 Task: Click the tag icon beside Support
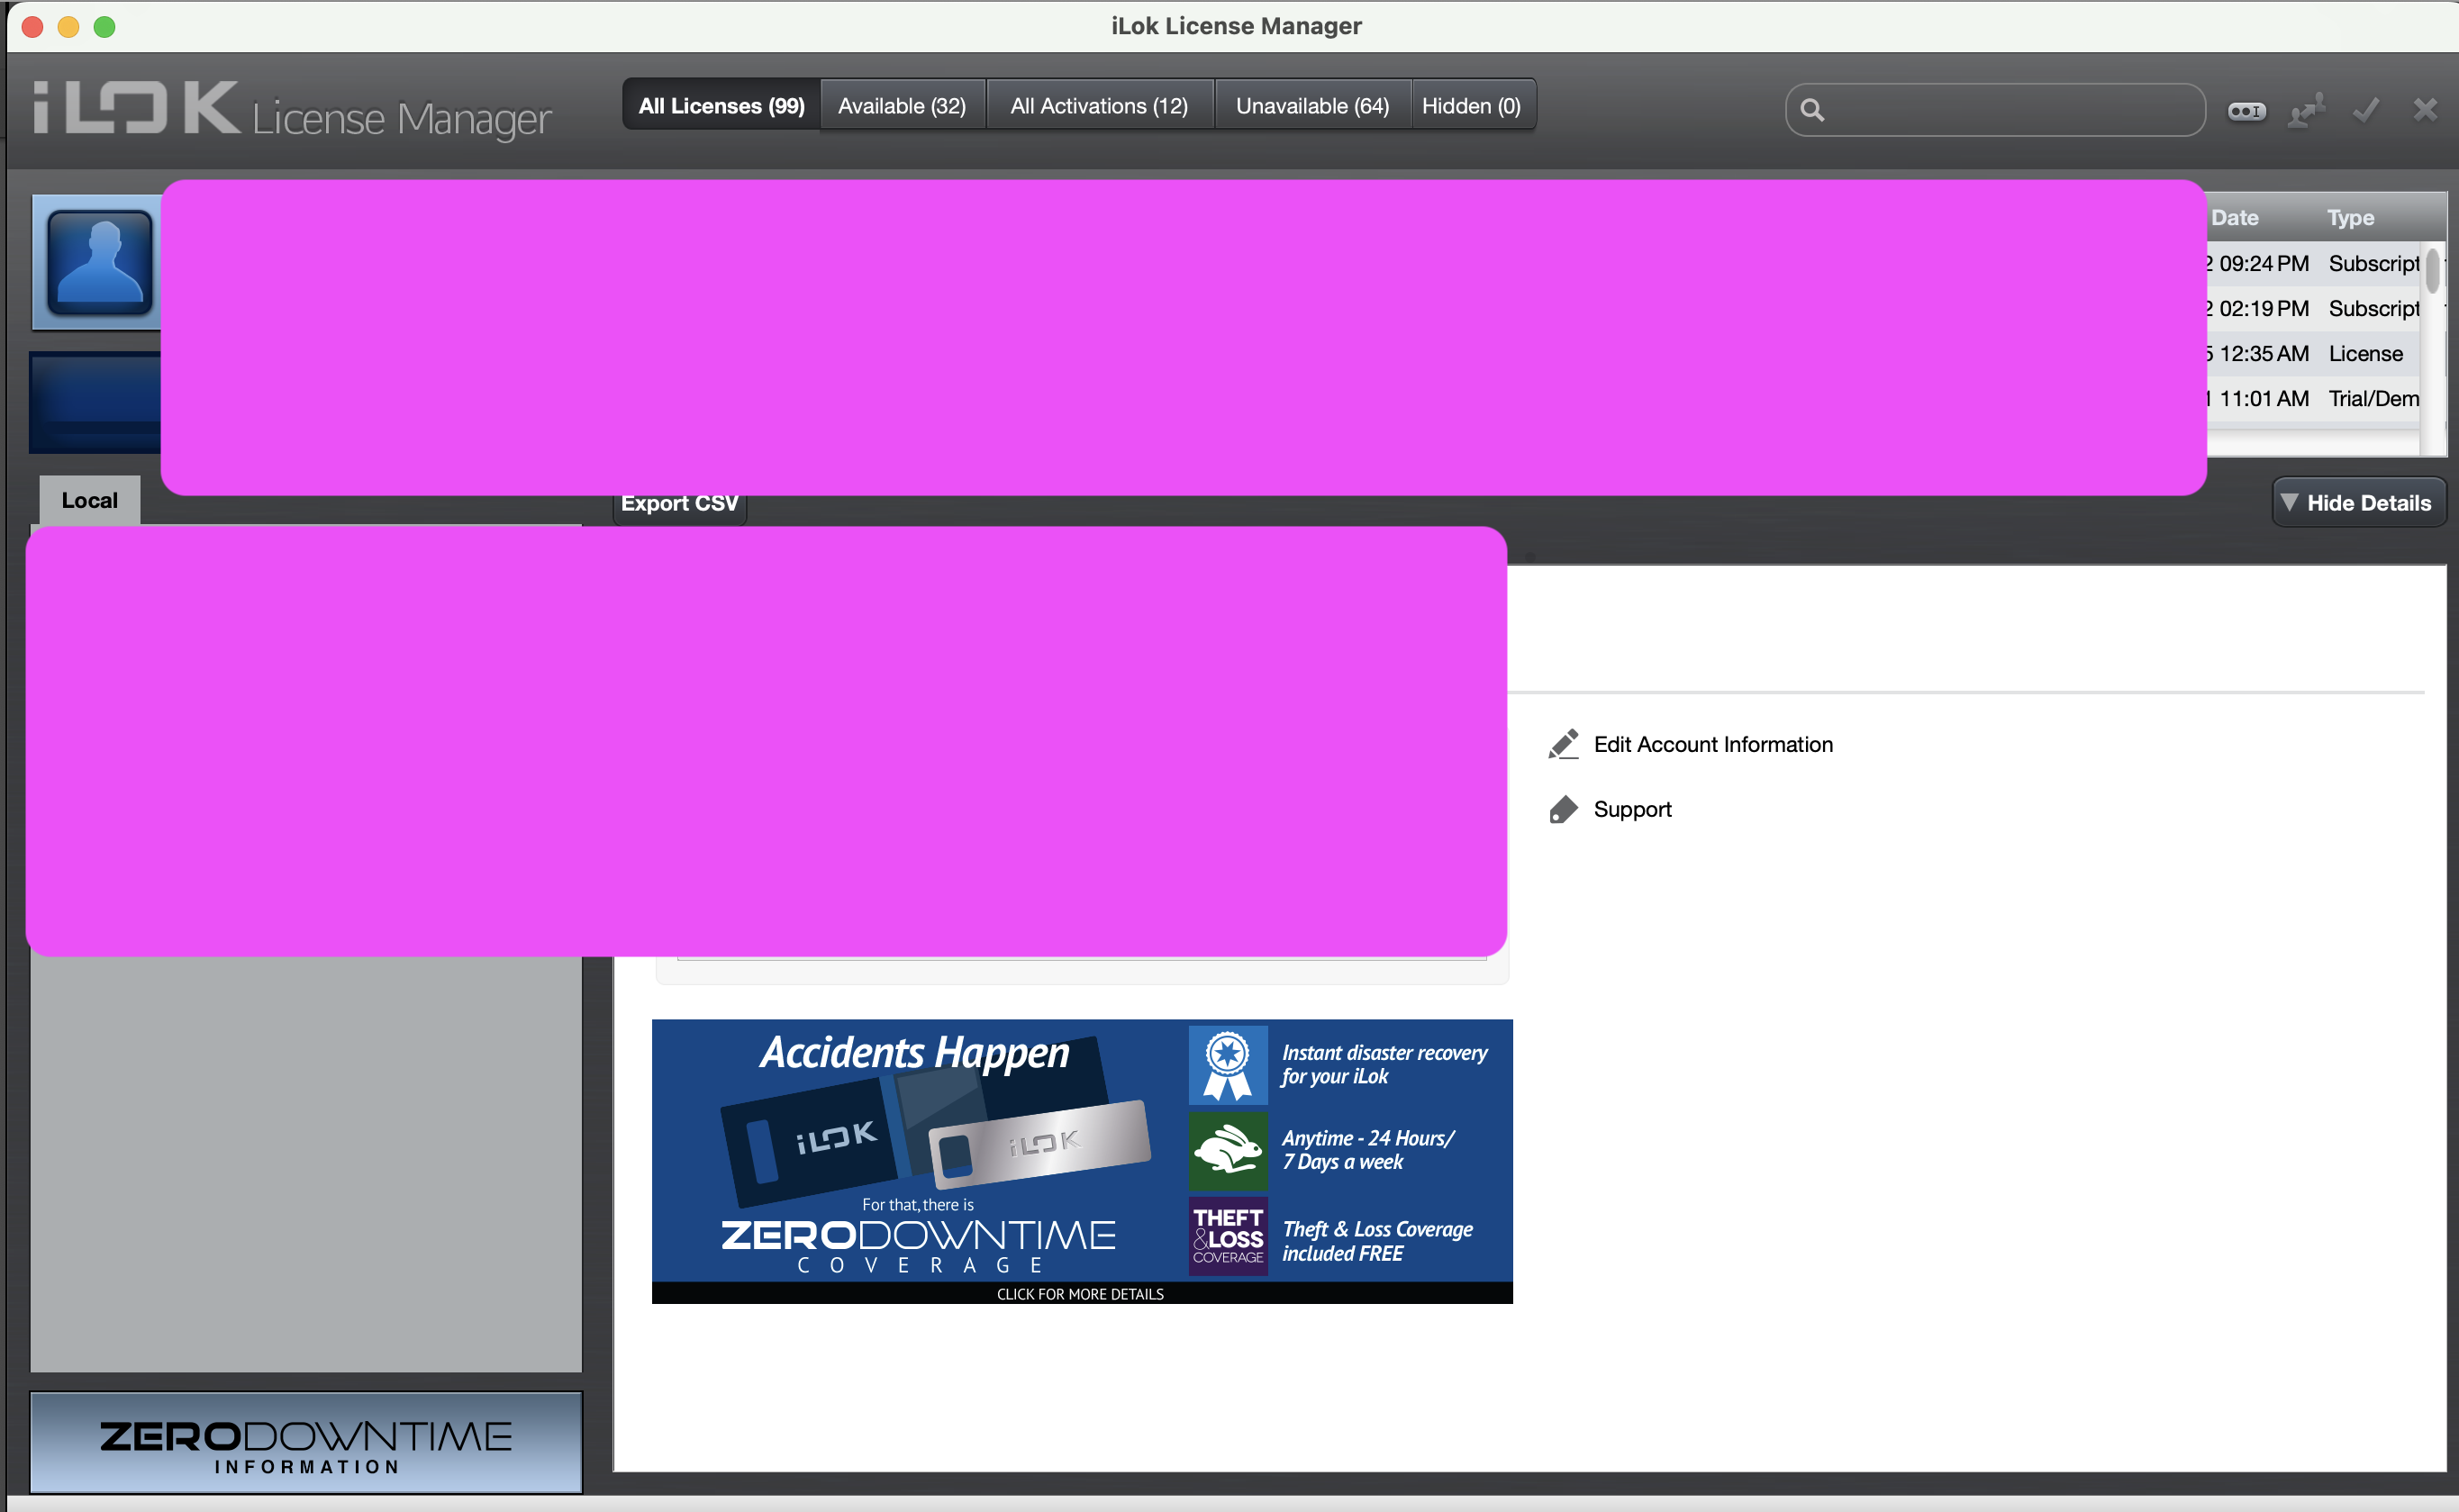pos(1563,809)
